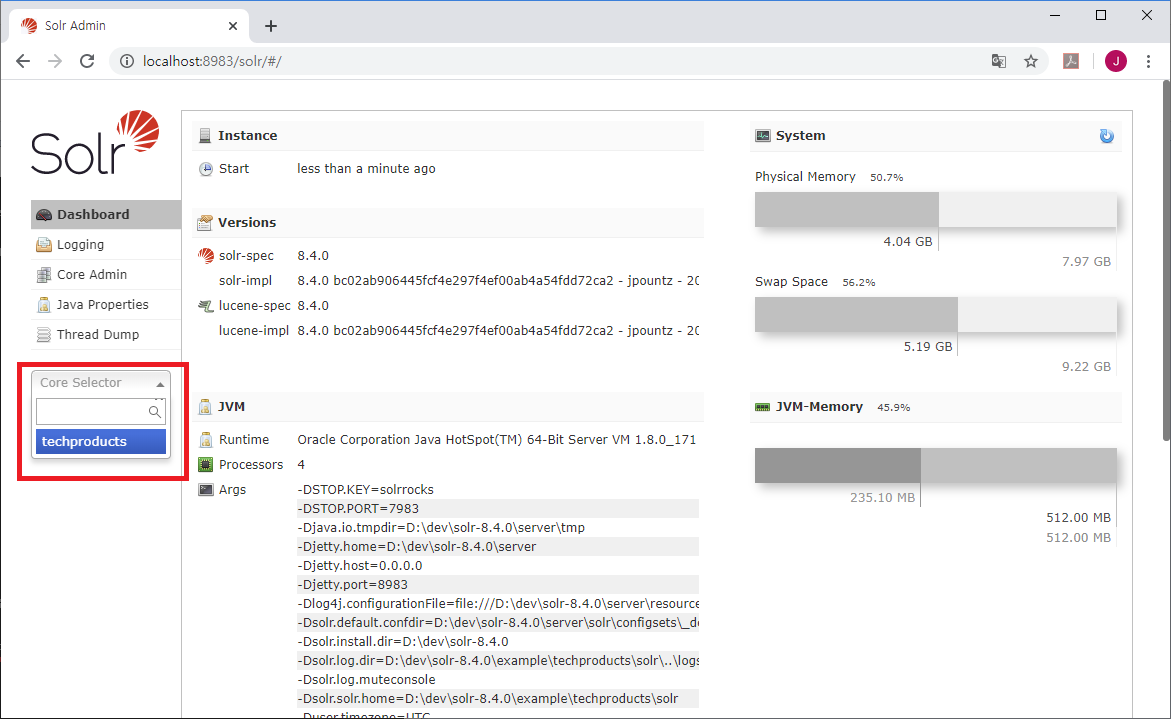Go forward in browser history

55,61
